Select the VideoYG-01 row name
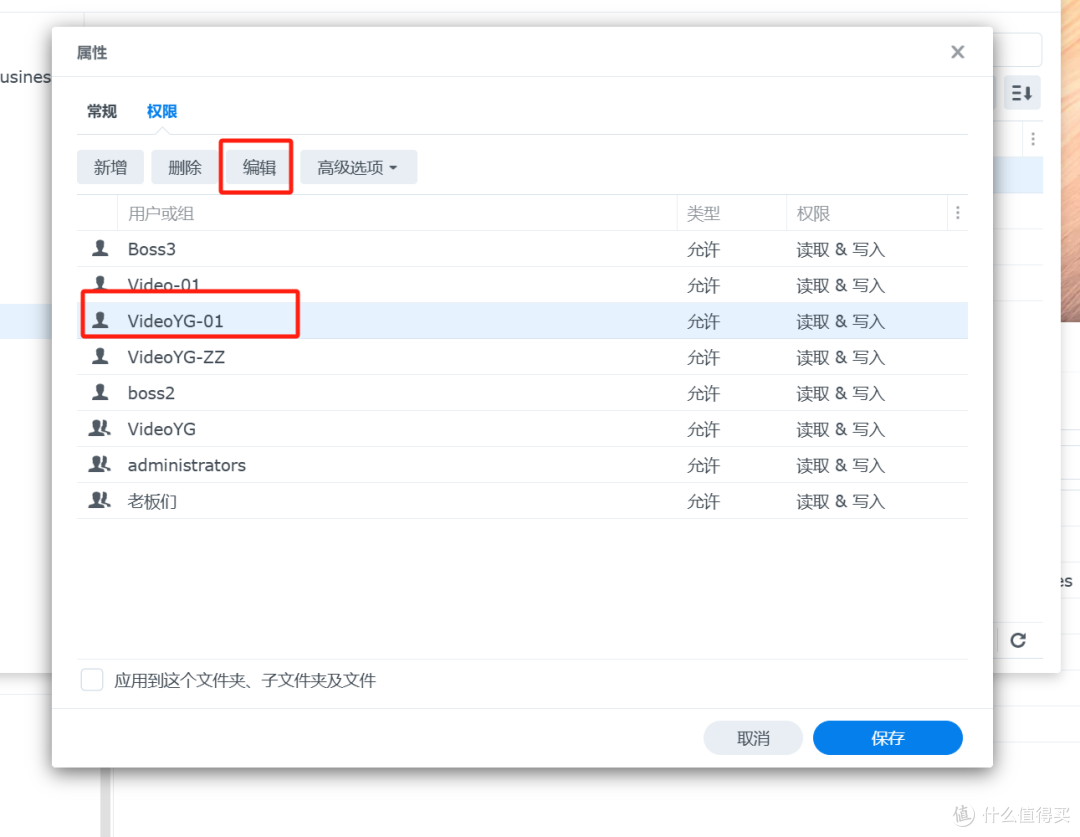This screenshot has height=837, width=1080. 176,321
